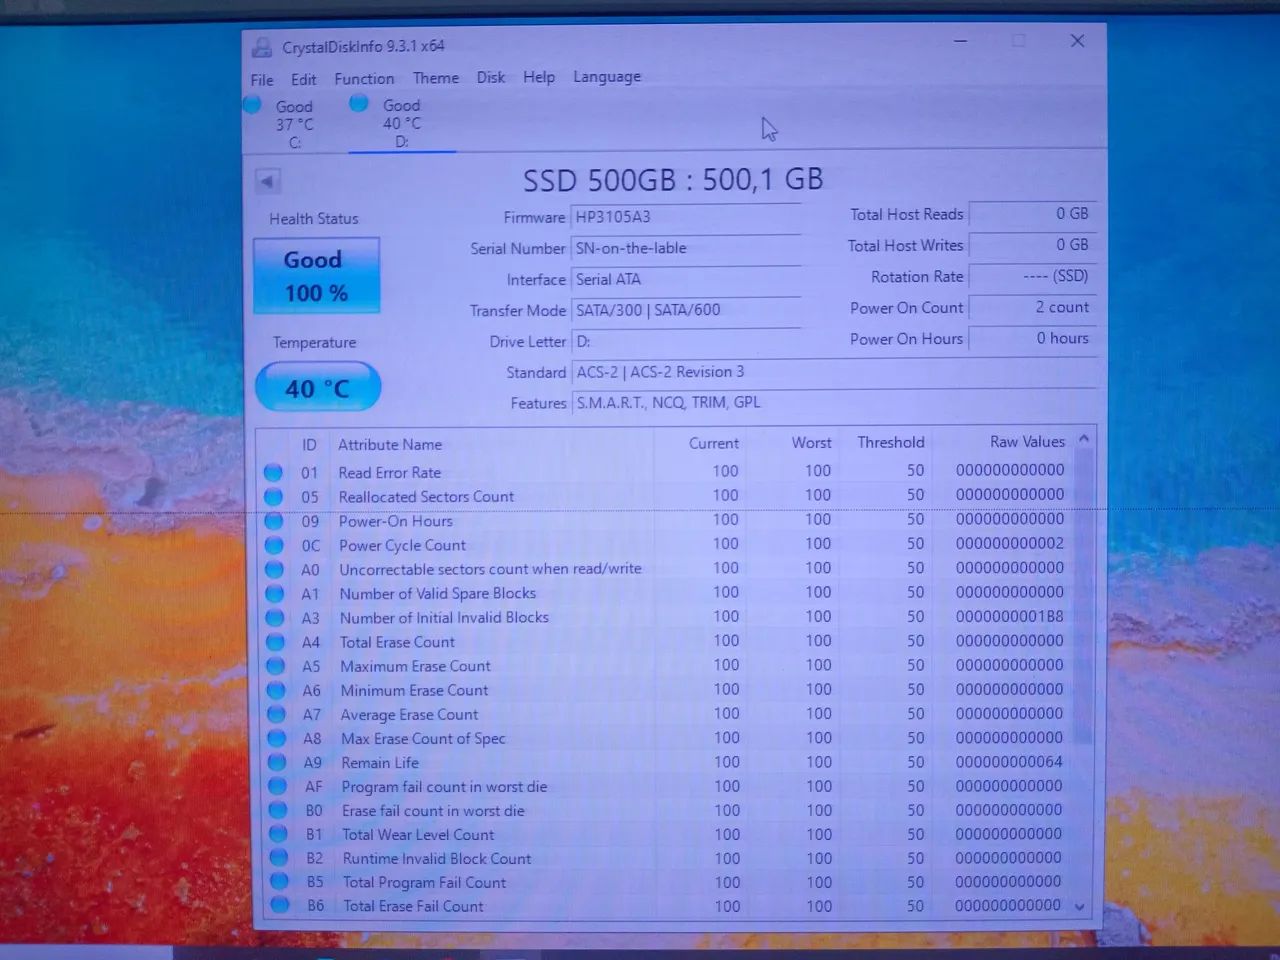Image resolution: width=1280 pixels, height=960 pixels.
Task: Click the Serial Number field
Action: pyautogui.click(x=686, y=248)
